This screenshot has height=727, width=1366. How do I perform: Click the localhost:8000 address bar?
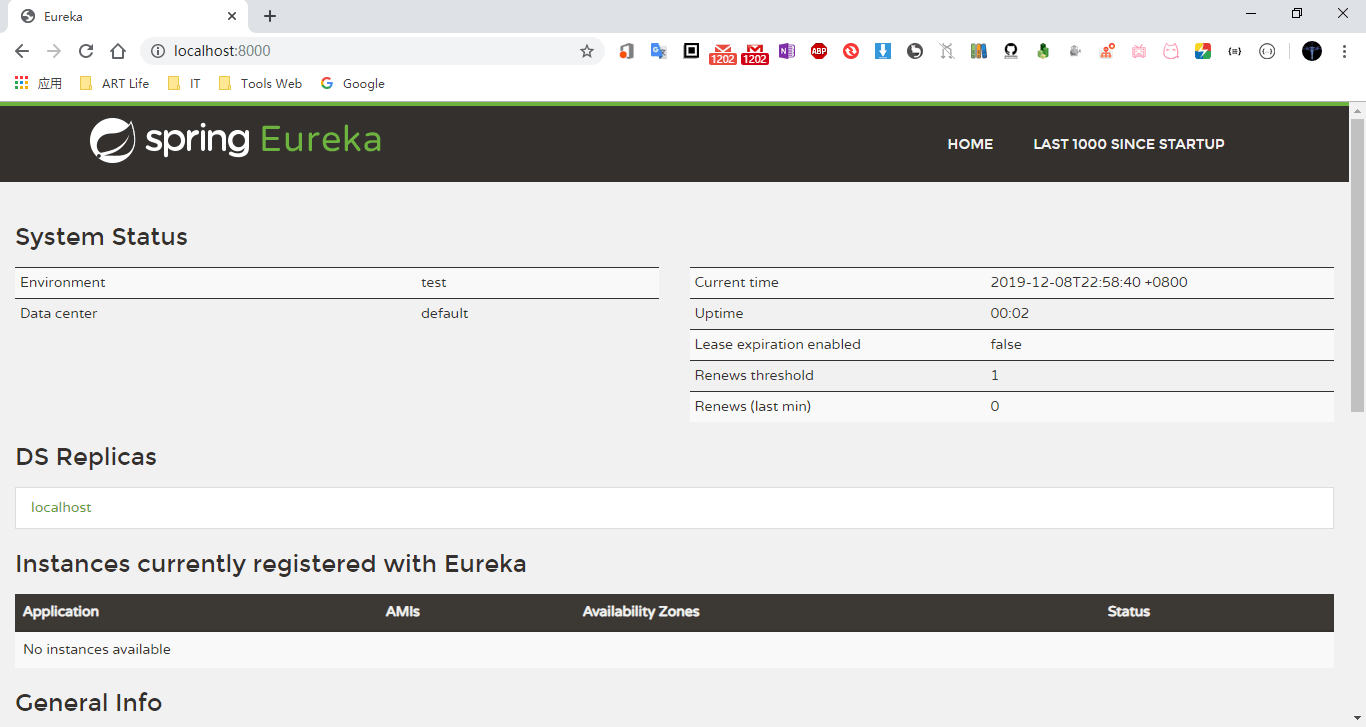click(370, 51)
